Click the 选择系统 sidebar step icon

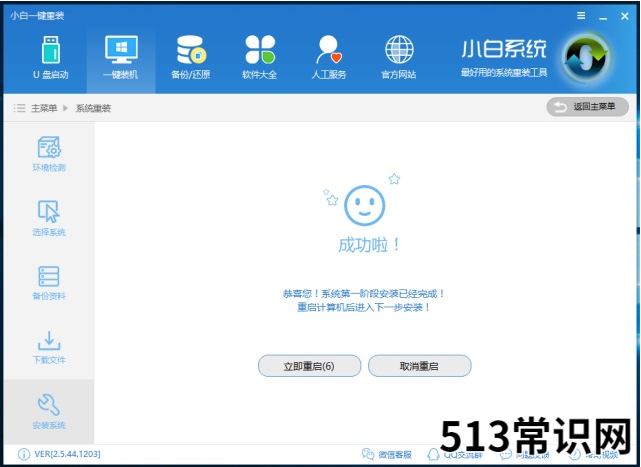click(49, 211)
